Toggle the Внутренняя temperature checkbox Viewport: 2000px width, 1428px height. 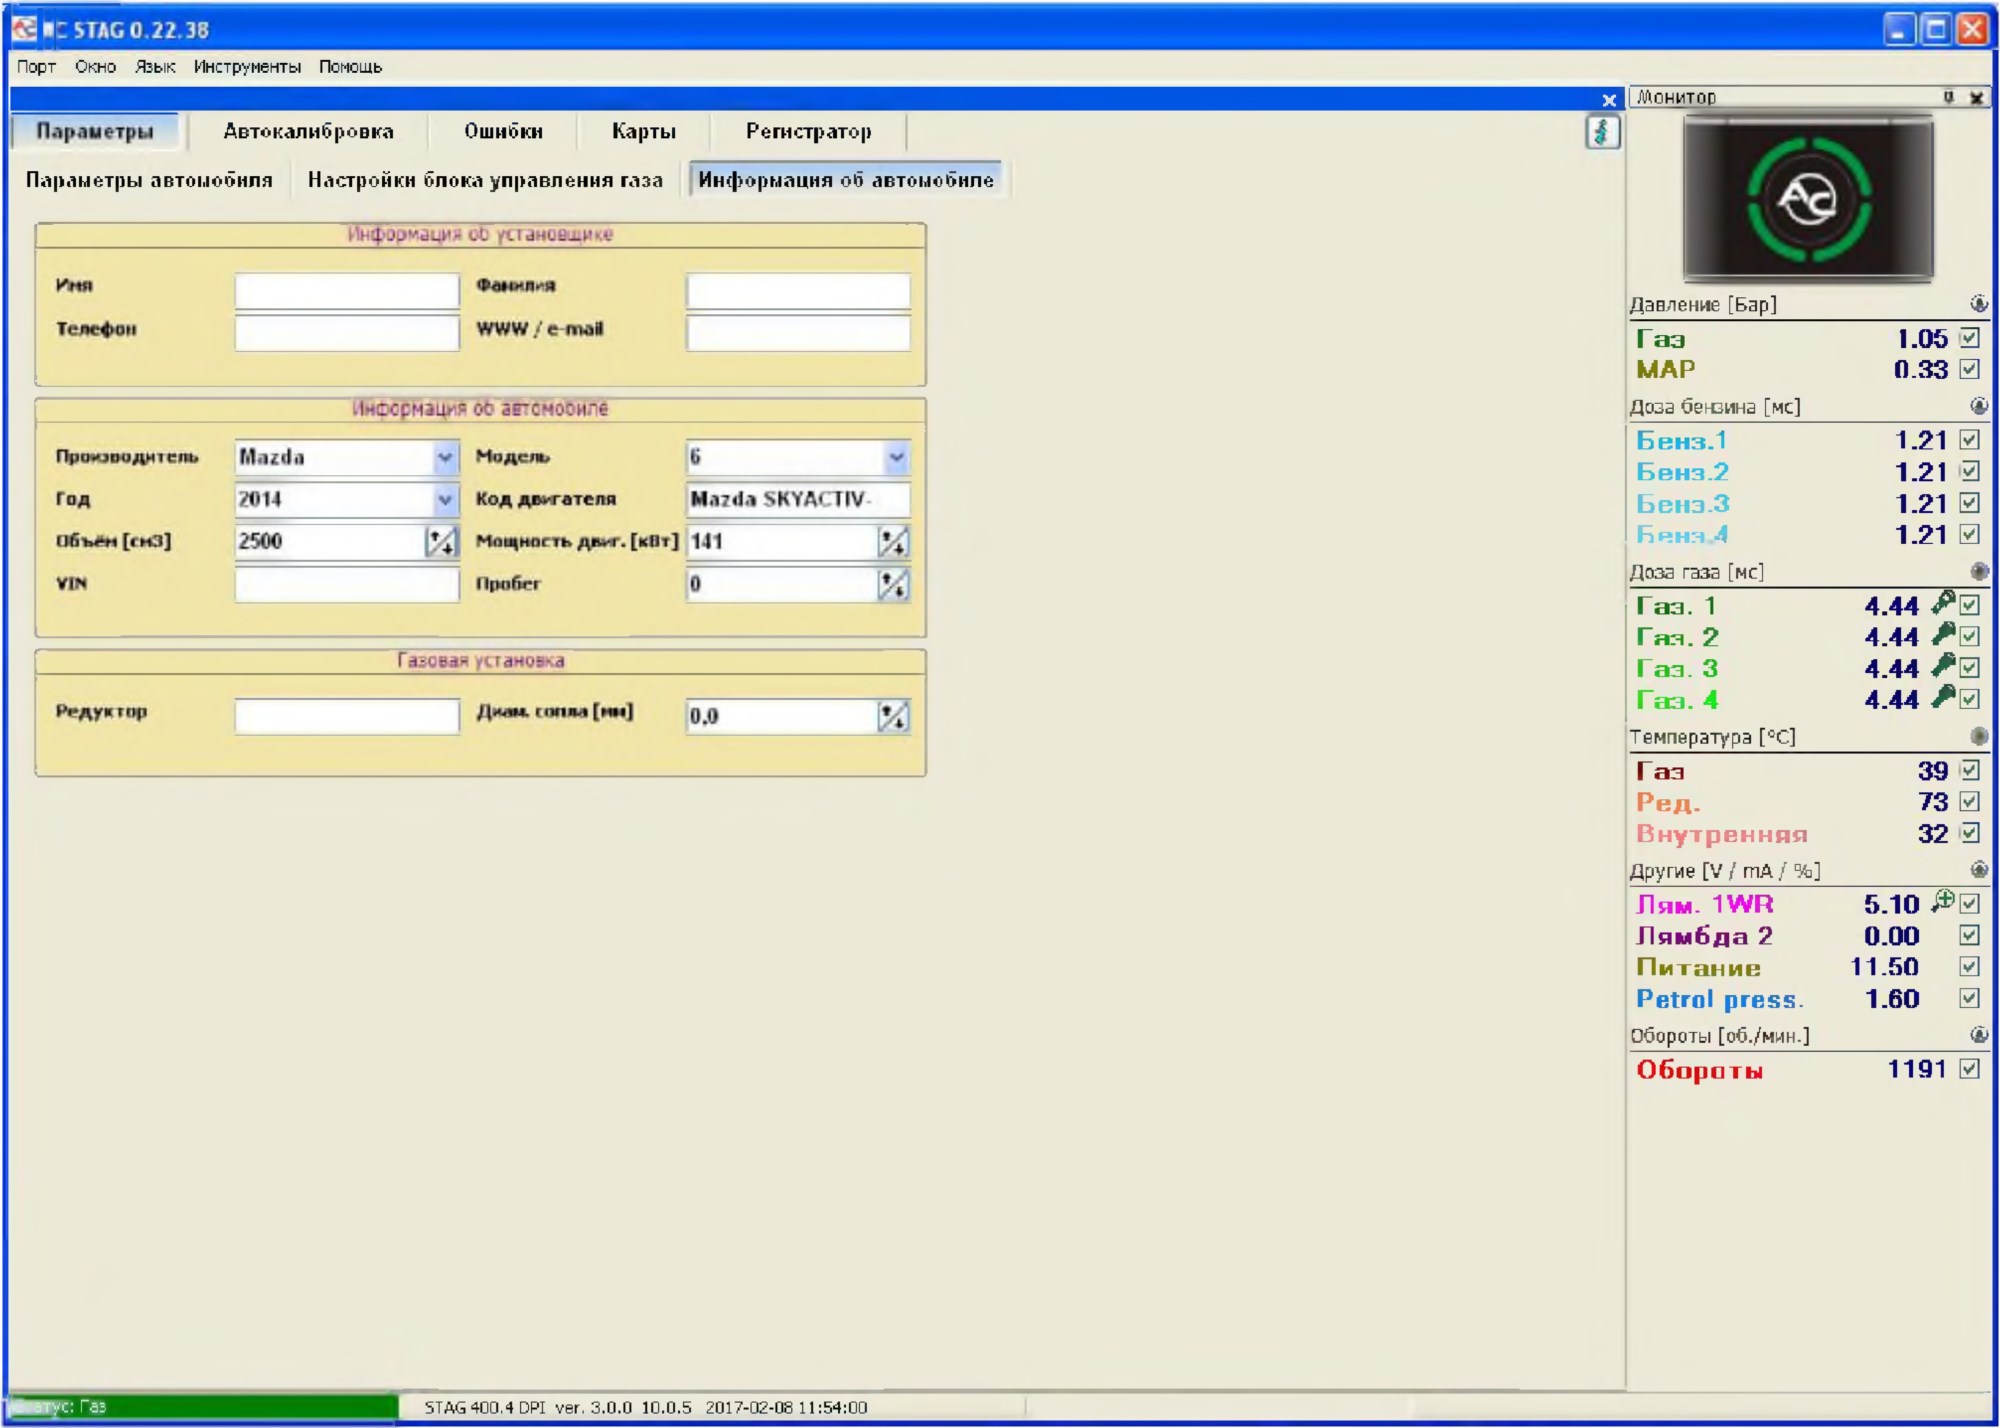click(1969, 833)
